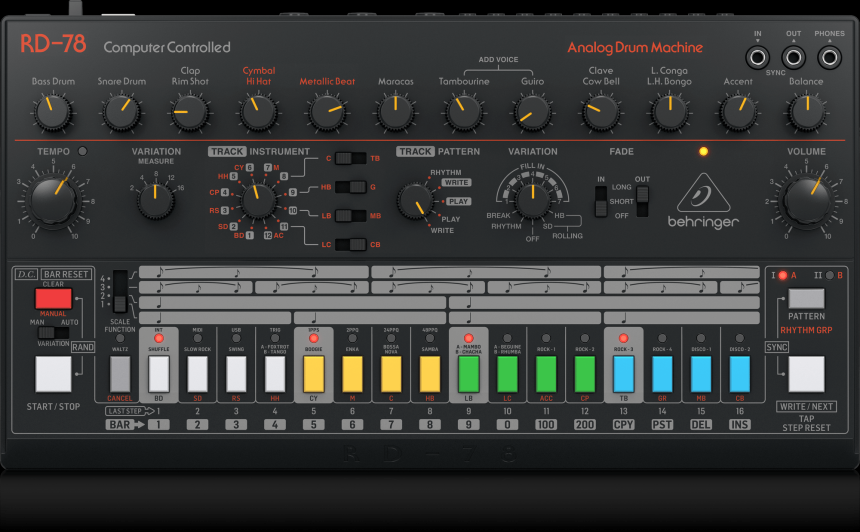Click blue step 16 CB Disco-2 button
Viewport: 860px width, 532px height.
tap(739, 374)
